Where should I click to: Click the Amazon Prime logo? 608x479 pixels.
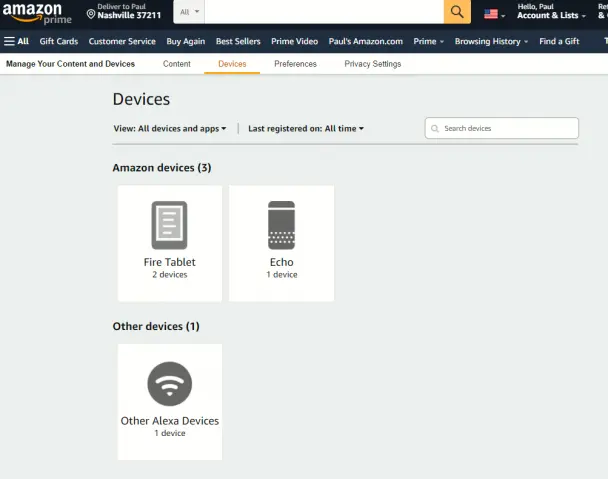37,13
